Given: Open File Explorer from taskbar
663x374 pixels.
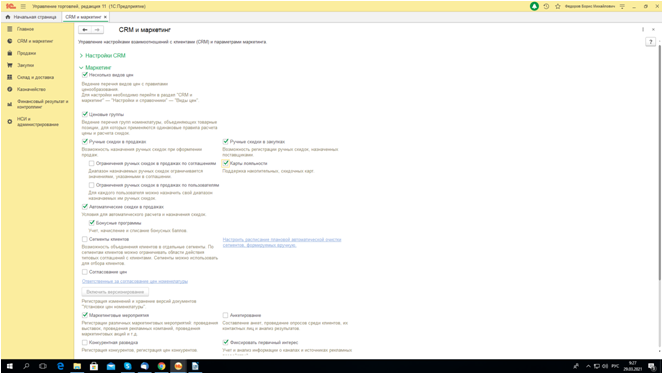Looking at the screenshot, I should (x=77, y=366).
